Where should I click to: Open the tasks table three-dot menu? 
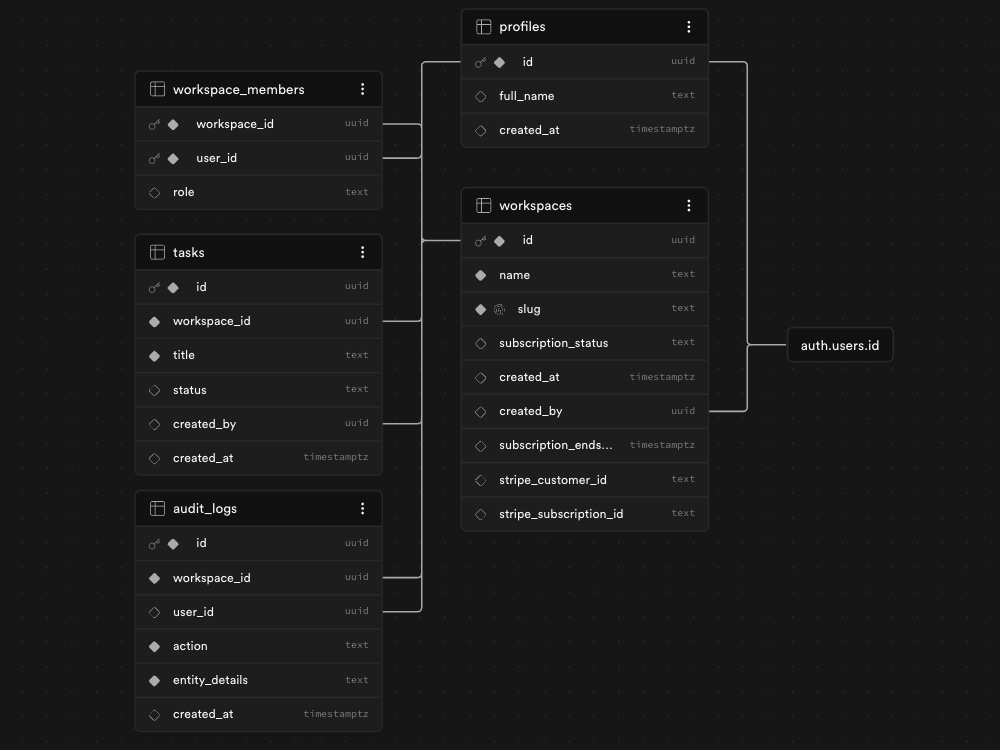tap(362, 253)
